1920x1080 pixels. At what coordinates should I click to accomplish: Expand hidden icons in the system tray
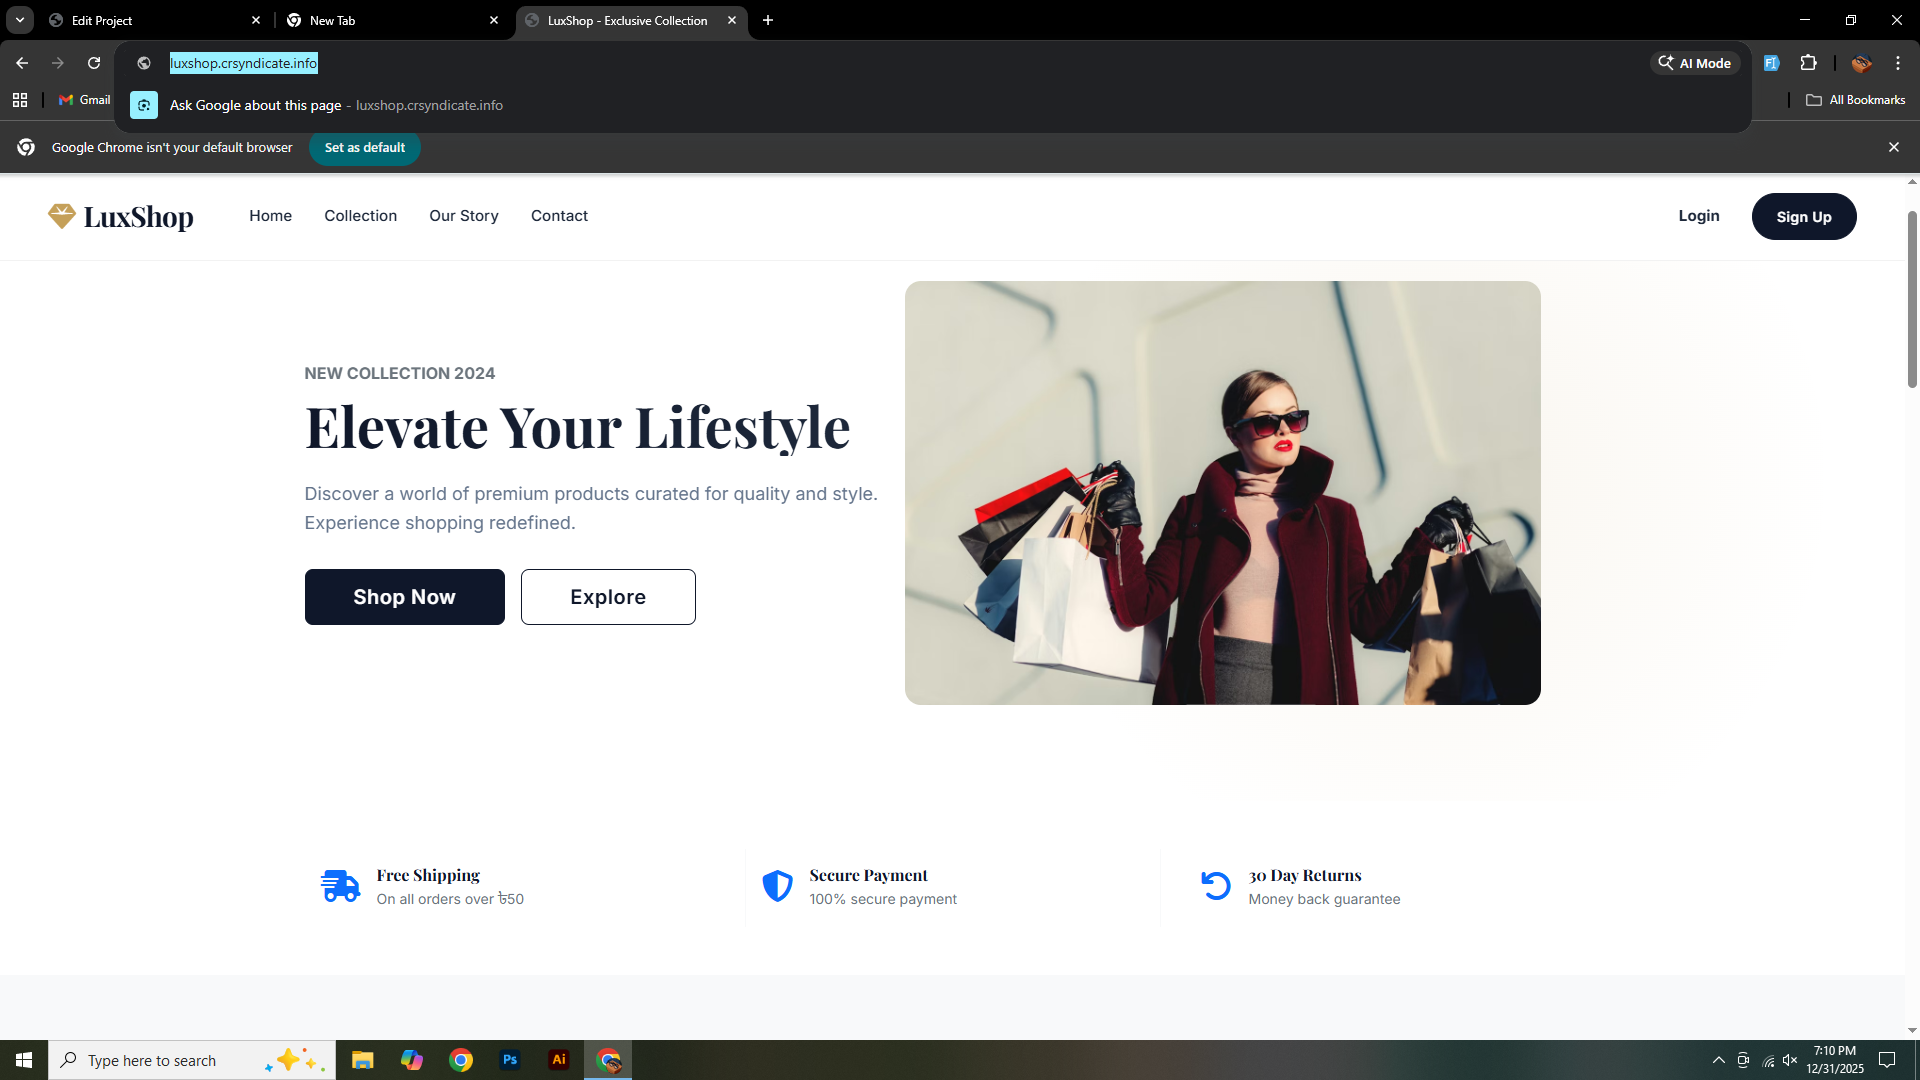pyautogui.click(x=1718, y=1060)
